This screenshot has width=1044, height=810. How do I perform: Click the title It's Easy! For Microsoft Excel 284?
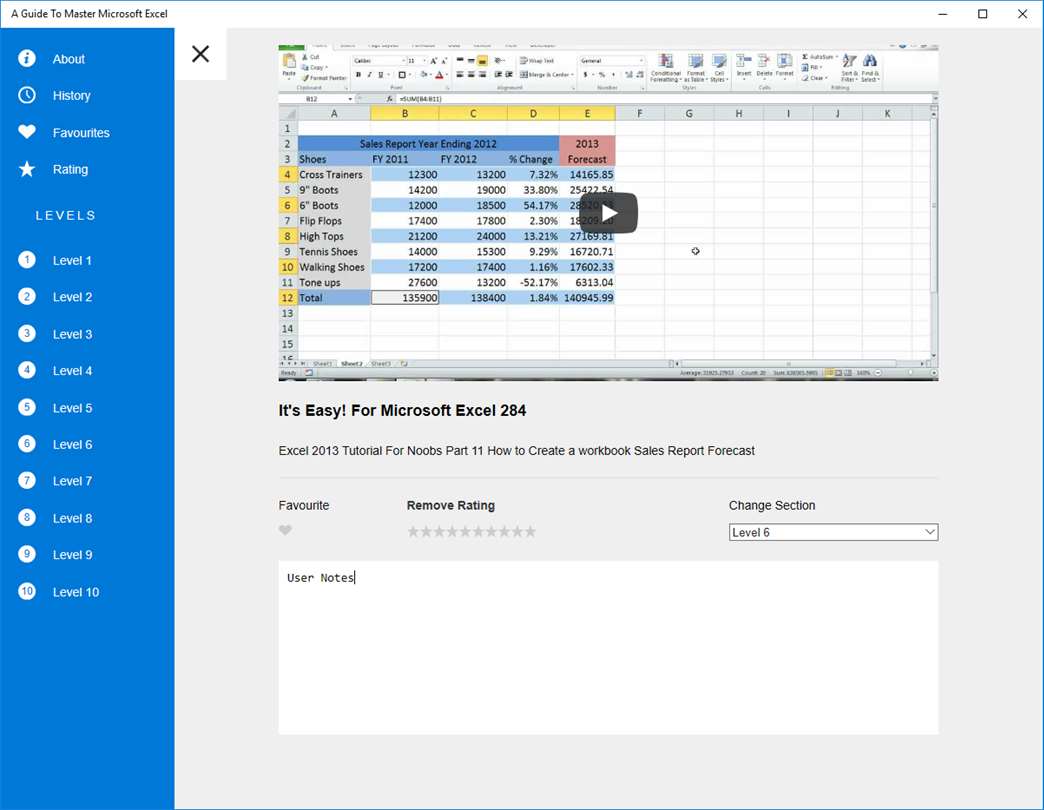pyautogui.click(x=402, y=411)
